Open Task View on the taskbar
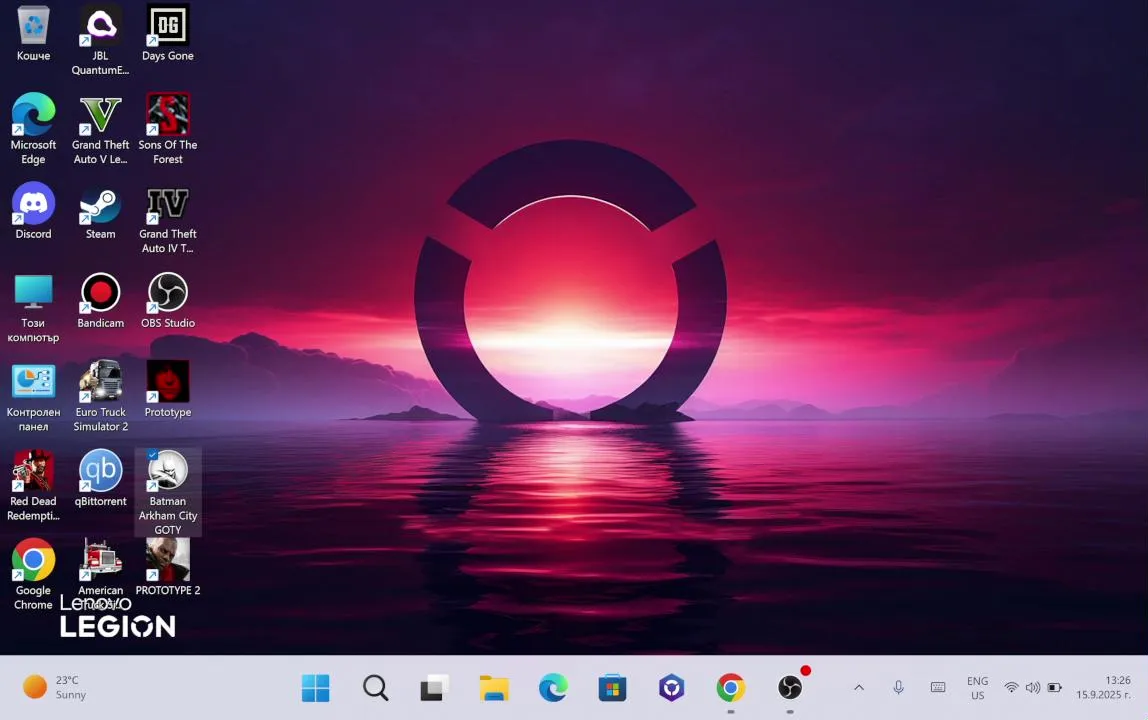The height and width of the screenshot is (720, 1148). pyautogui.click(x=434, y=688)
